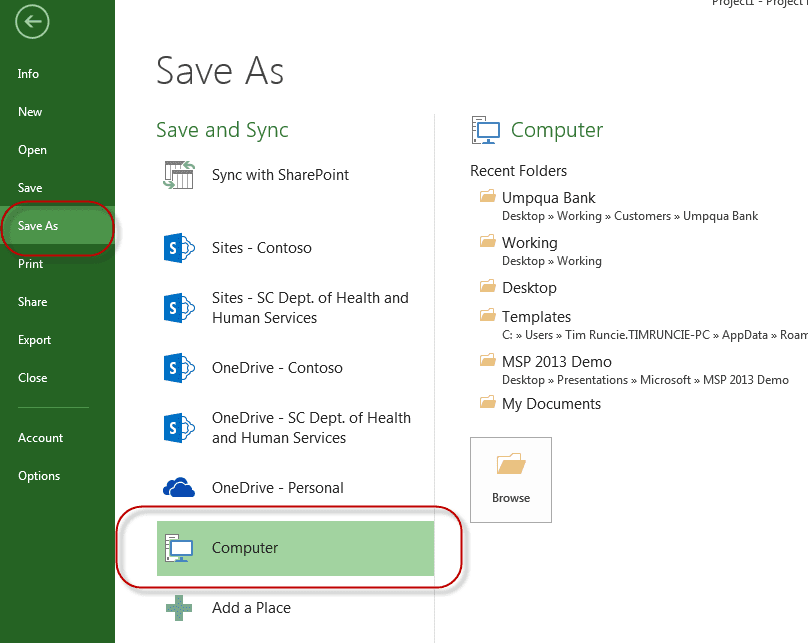Click path Desktop » Presentations » Microsoft » MSP 2013 Demo
808x643 pixels.
(x=645, y=380)
